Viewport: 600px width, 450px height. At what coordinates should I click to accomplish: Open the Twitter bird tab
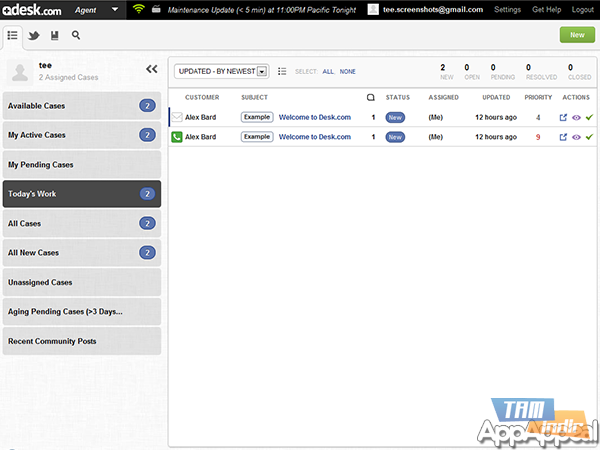click(34, 36)
